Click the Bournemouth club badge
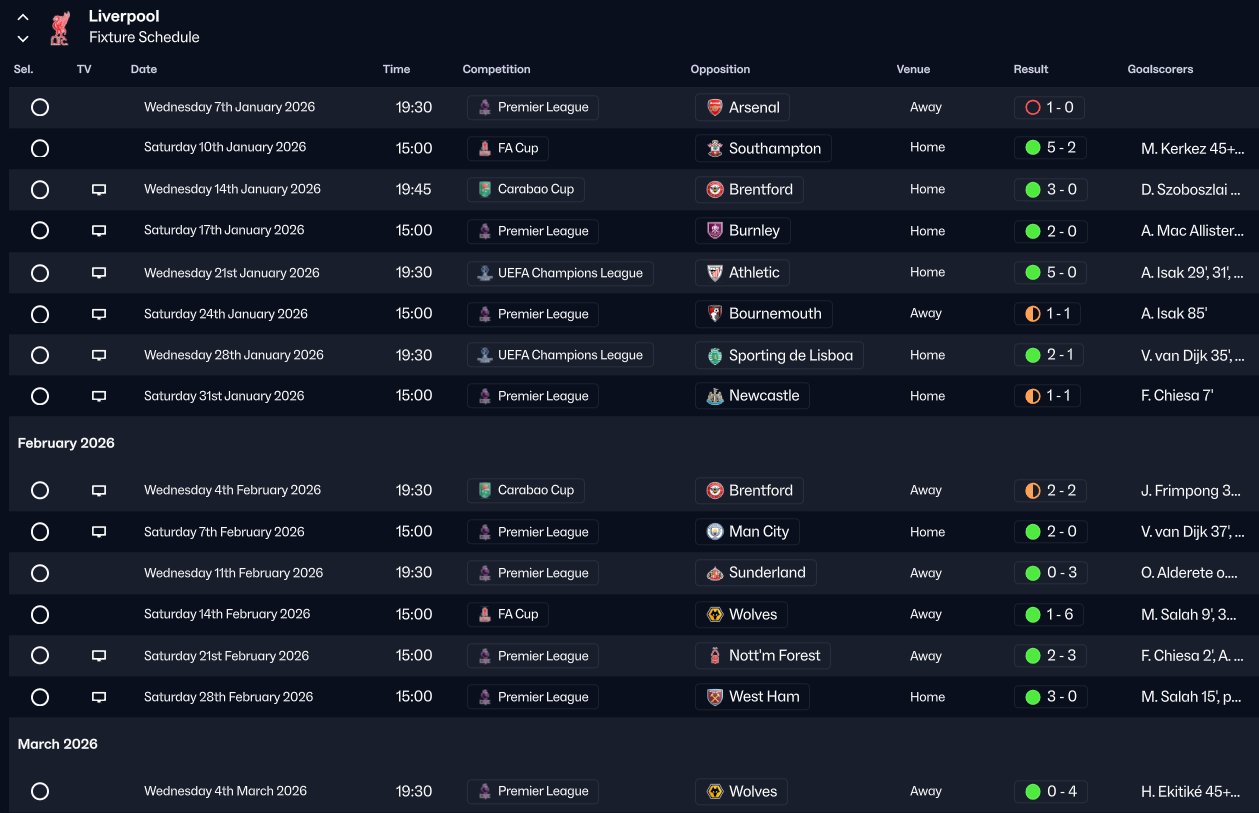Image resolution: width=1259 pixels, height=813 pixels. tap(714, 314)
